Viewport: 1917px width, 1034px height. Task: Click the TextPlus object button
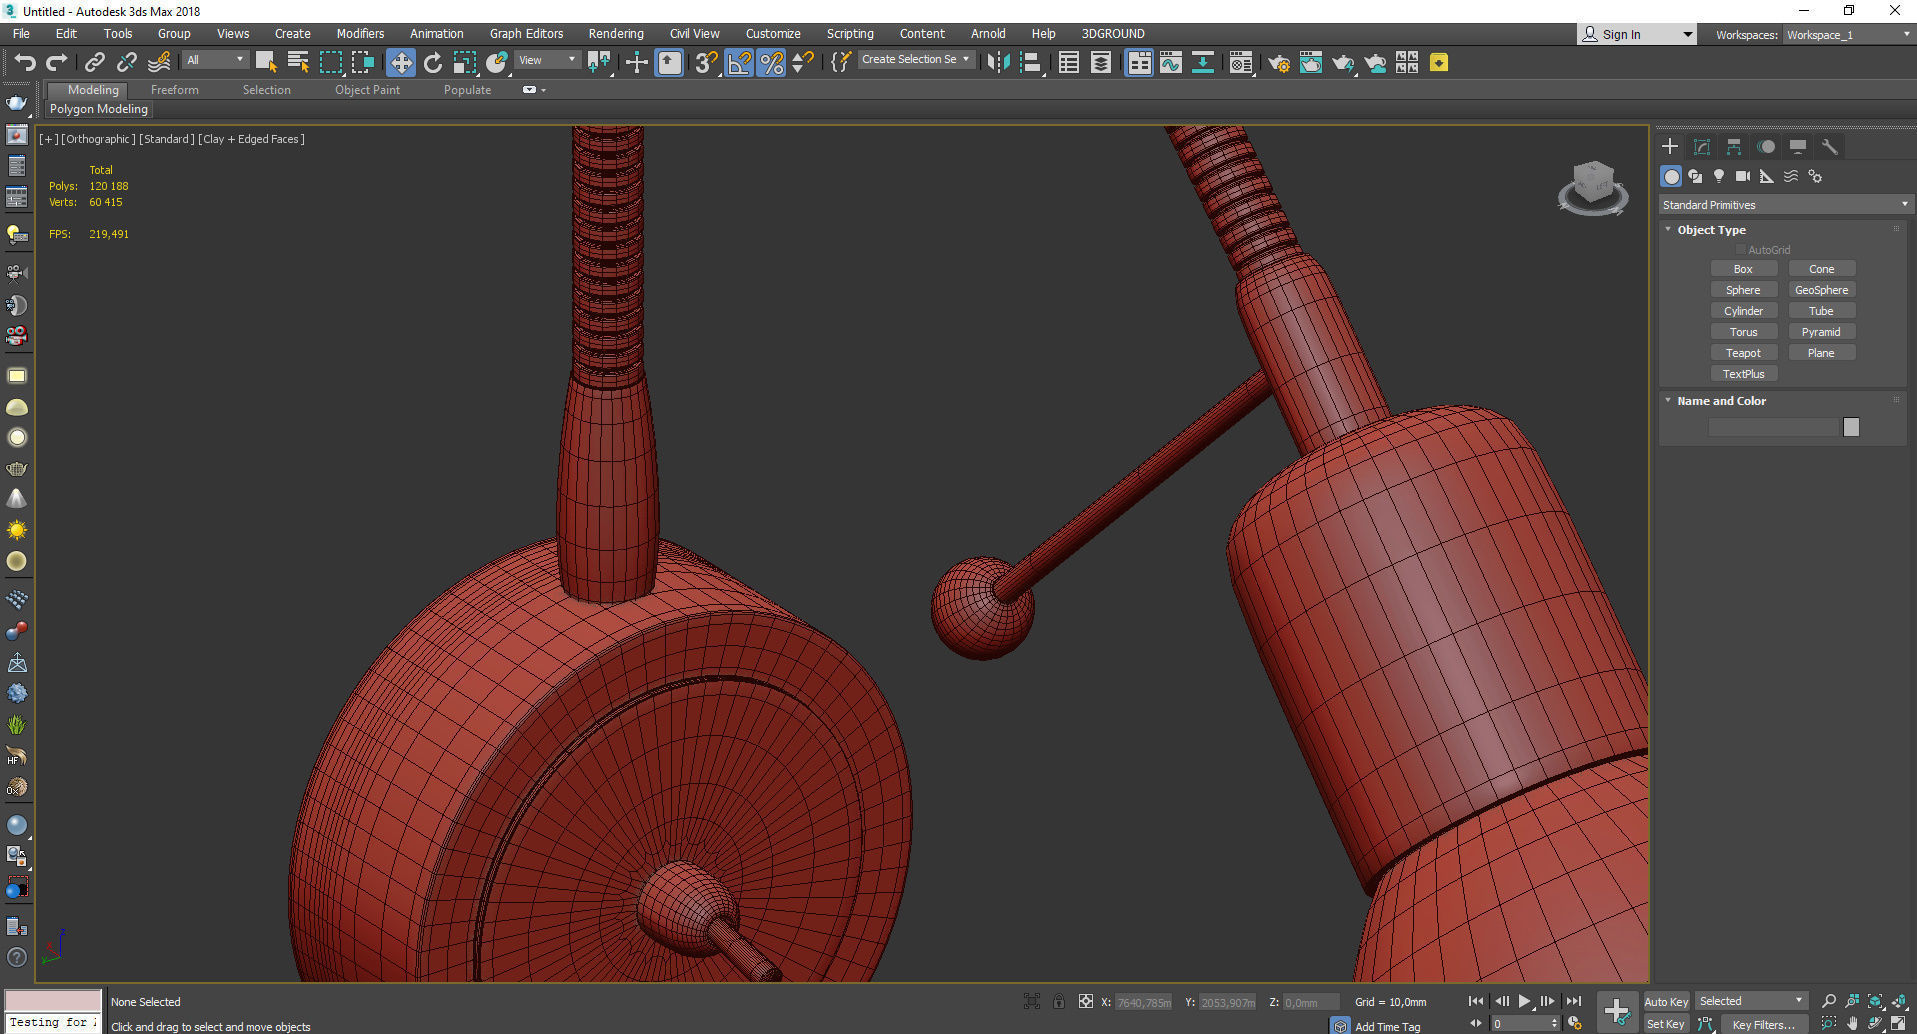(x=1743, y=374)
